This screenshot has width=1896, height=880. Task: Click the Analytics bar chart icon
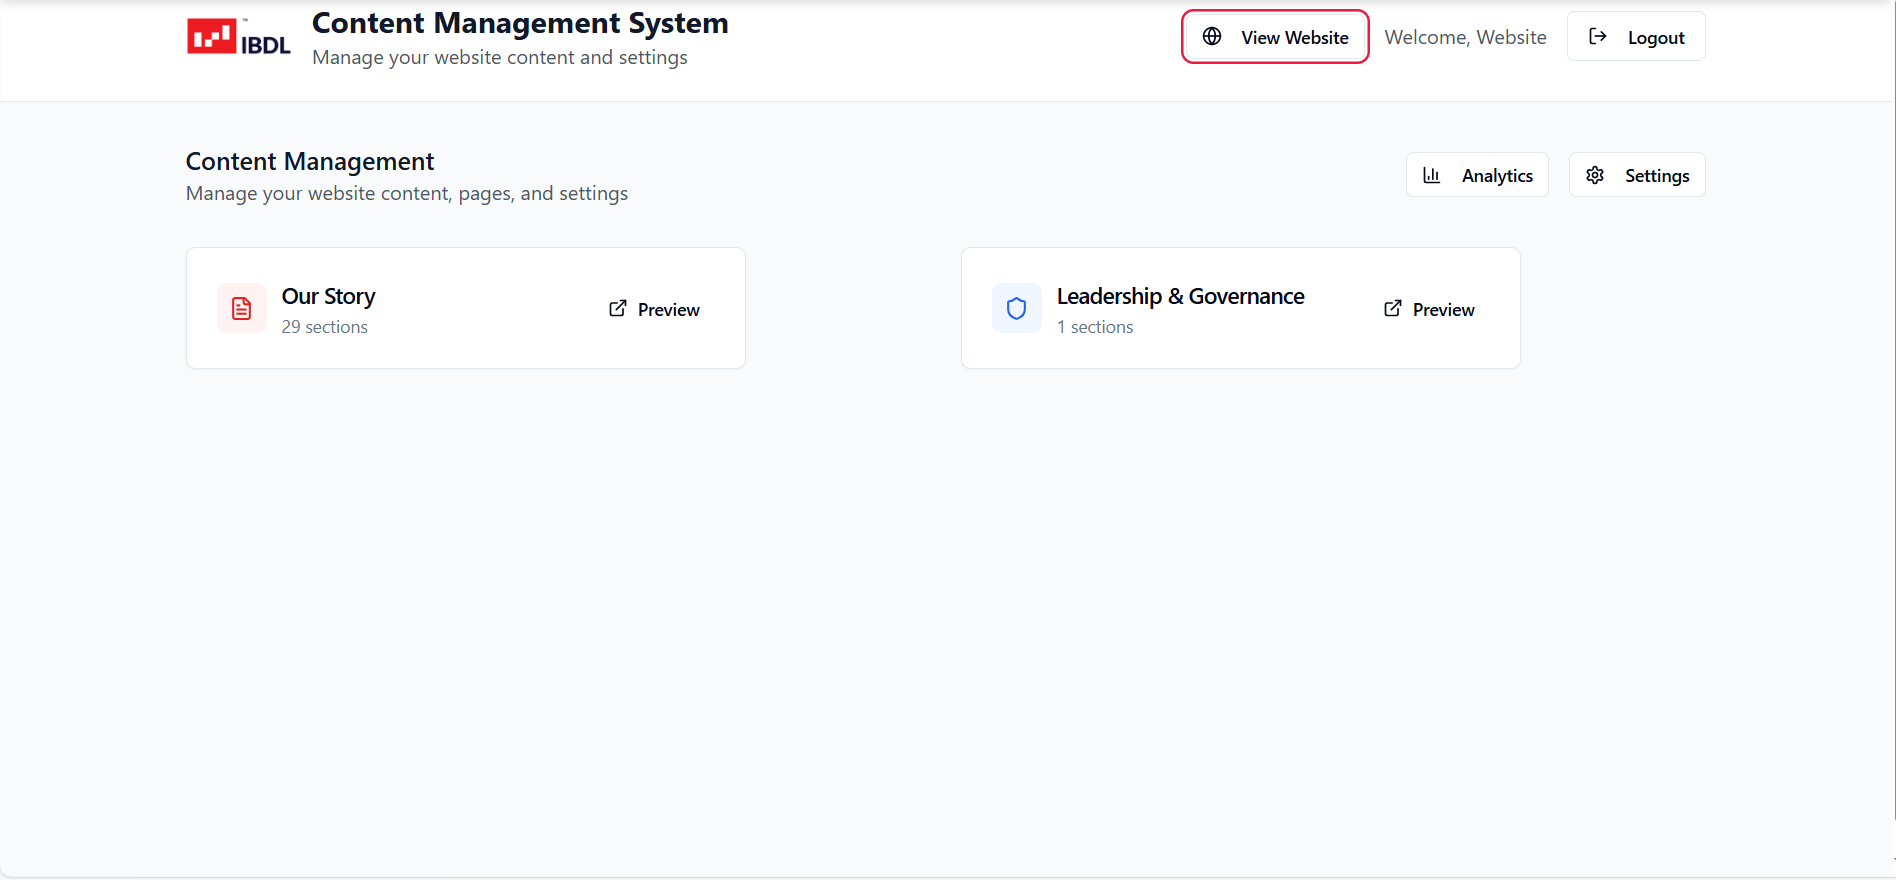pos(1432,175)
